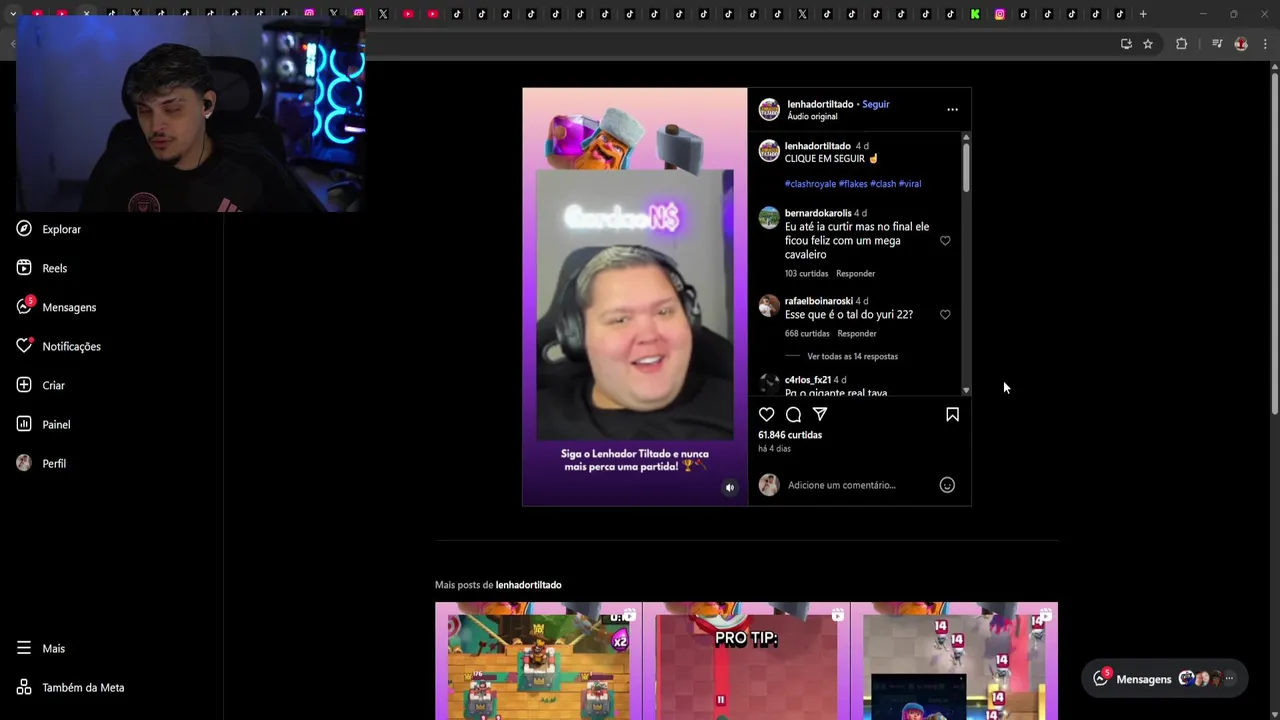The height and width of the screenshot is (720, 1280).
Task: Save post with bookmark icon
Action: click(x=952, y=414)
